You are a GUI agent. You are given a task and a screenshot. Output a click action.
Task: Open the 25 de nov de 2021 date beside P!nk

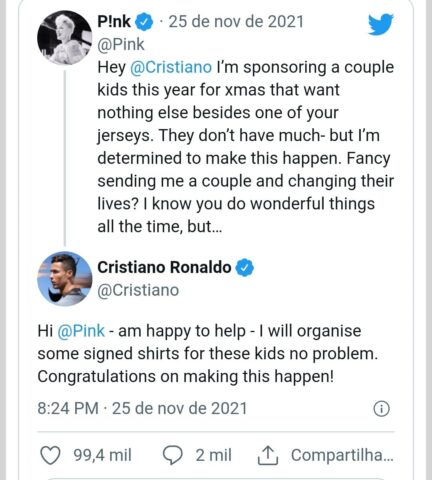(236, 22)
